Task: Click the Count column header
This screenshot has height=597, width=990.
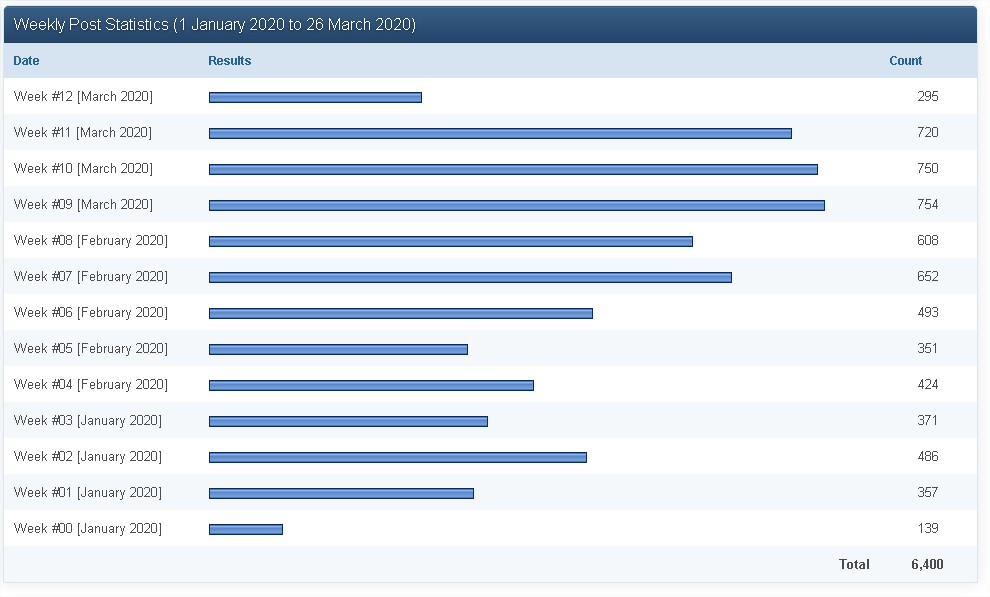Action: point(905,61)
